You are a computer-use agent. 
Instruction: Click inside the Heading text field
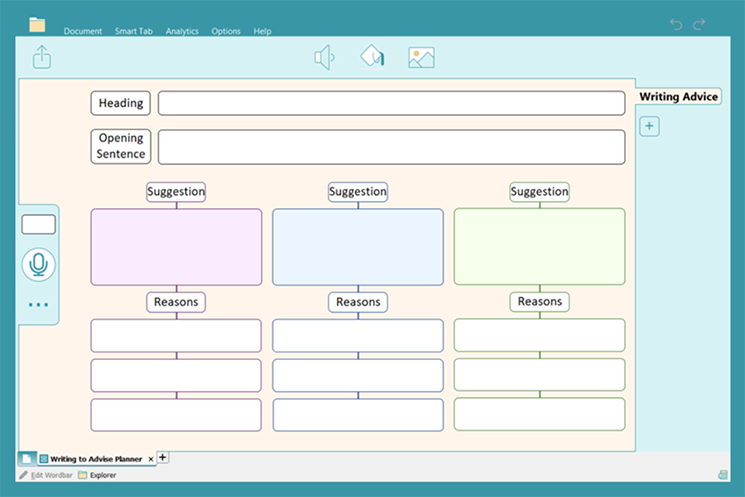click(392, 103)
